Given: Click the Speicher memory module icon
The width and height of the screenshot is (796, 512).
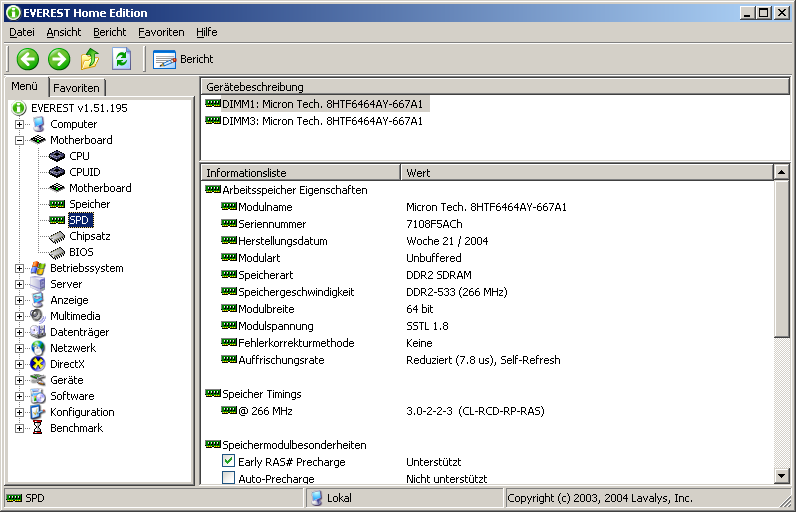Looking at the screenshot, I should (x=57, y=204).
